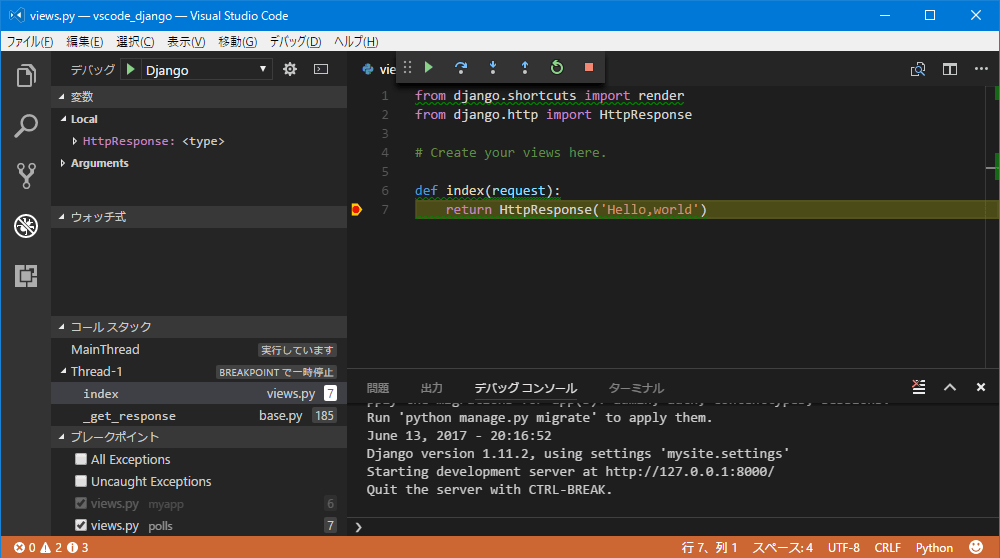Open the Extensions view icon
Screen dimensions: 1000x558
click(26, 275)
